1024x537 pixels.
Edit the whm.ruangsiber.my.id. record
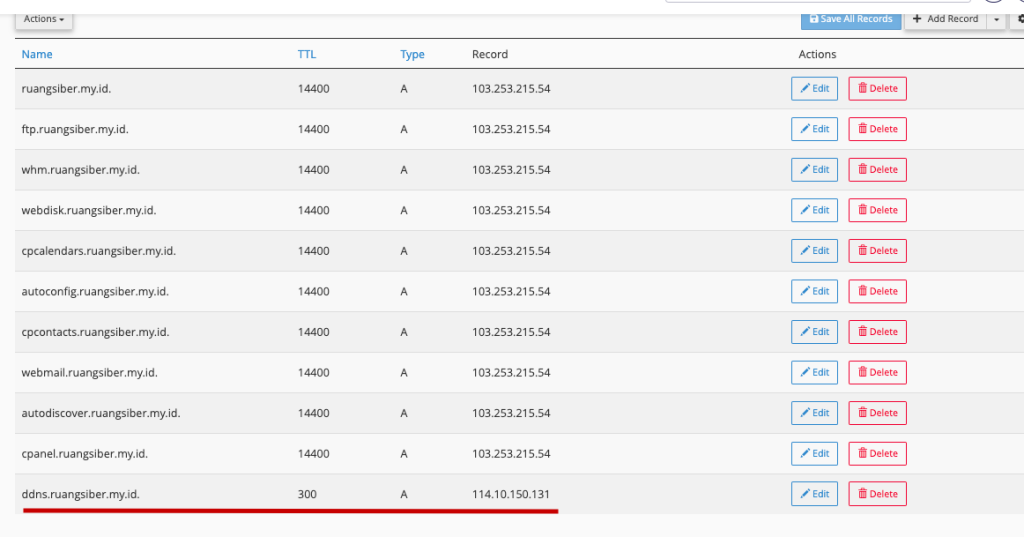[x=815, y=169]
